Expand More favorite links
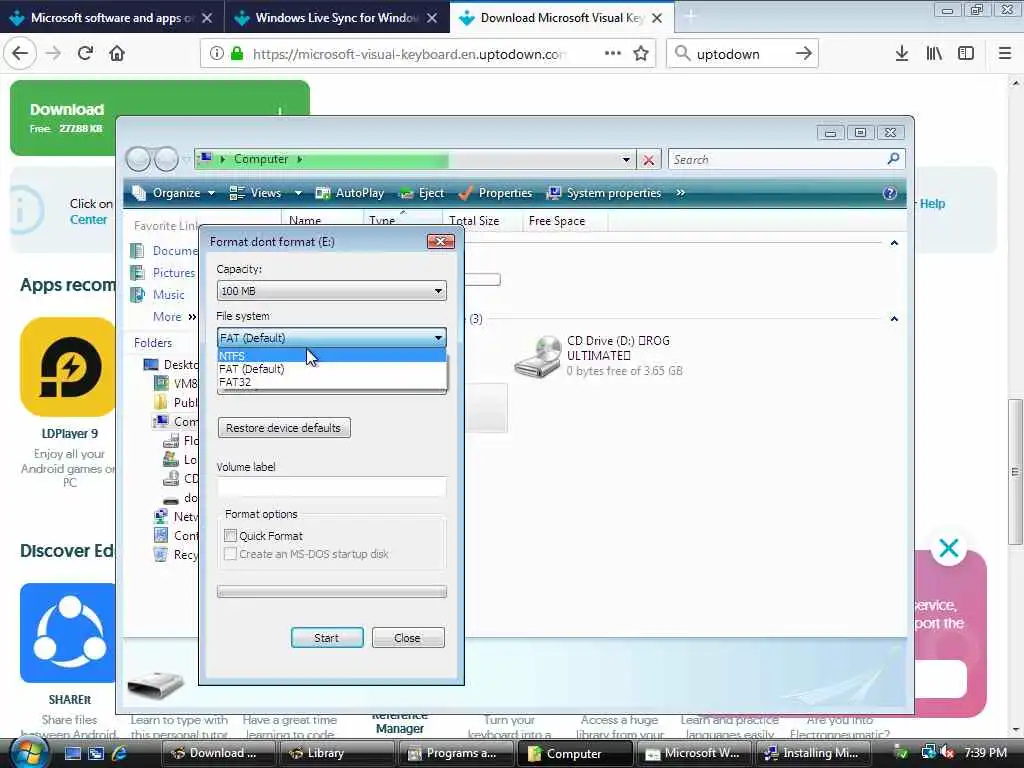The image size is (1024, 768). click(x=174, y=317)
